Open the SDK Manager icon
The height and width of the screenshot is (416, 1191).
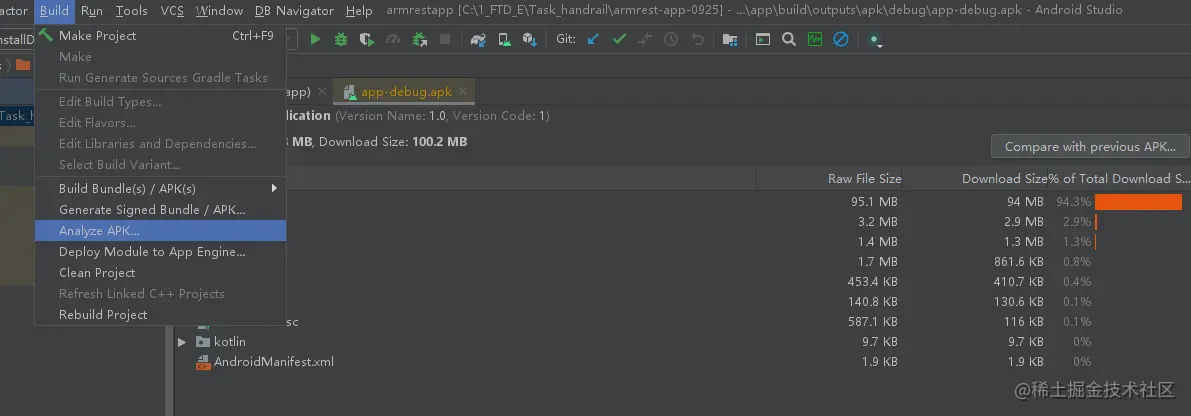[x=530, y=39]
